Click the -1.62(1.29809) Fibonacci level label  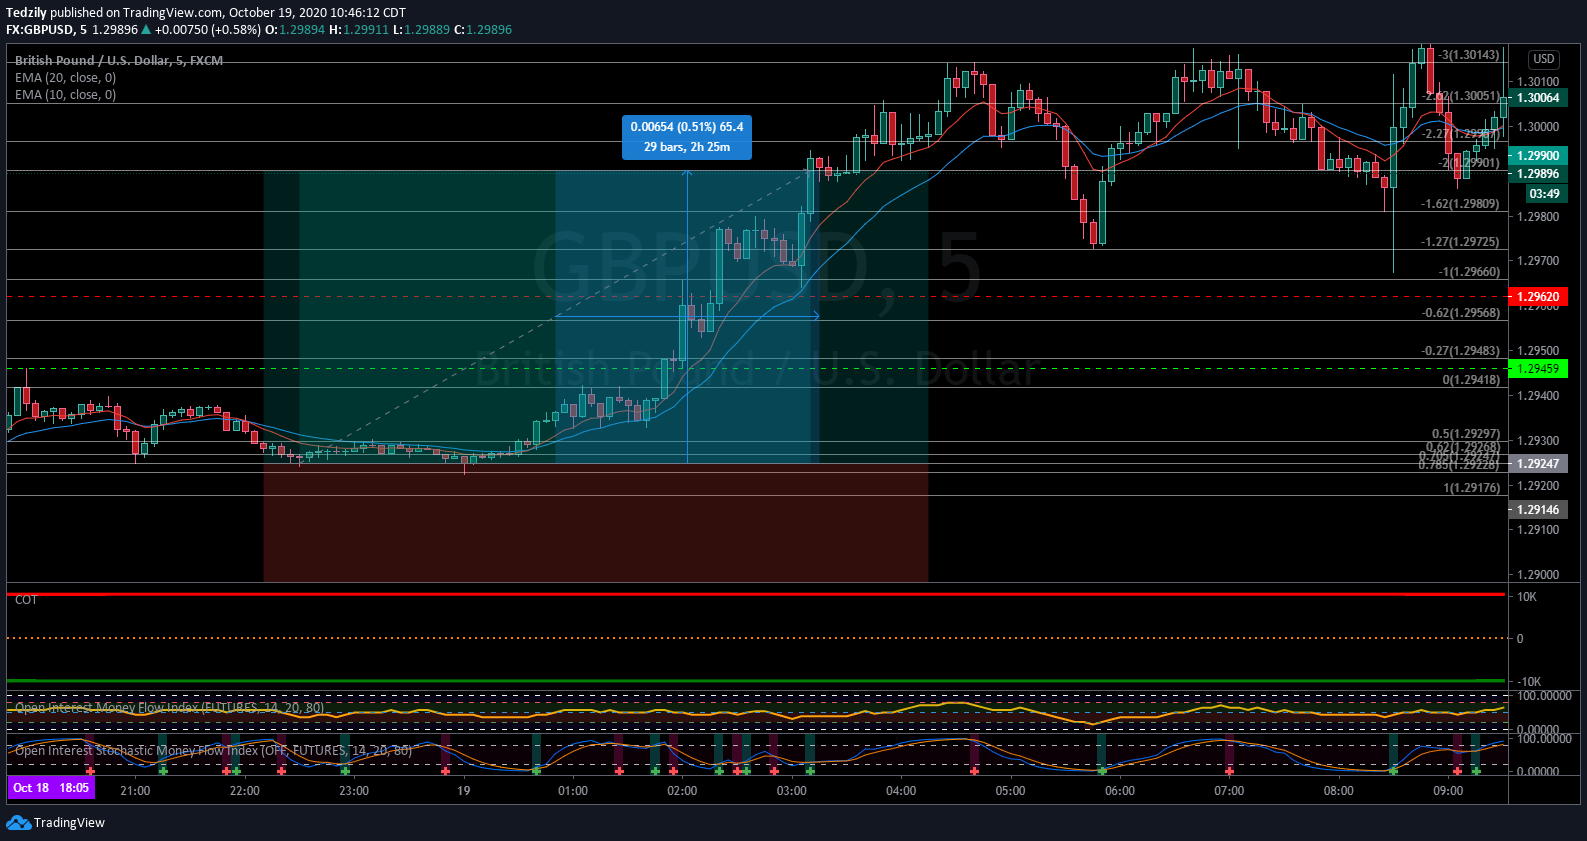click(x=1460, y=204)
